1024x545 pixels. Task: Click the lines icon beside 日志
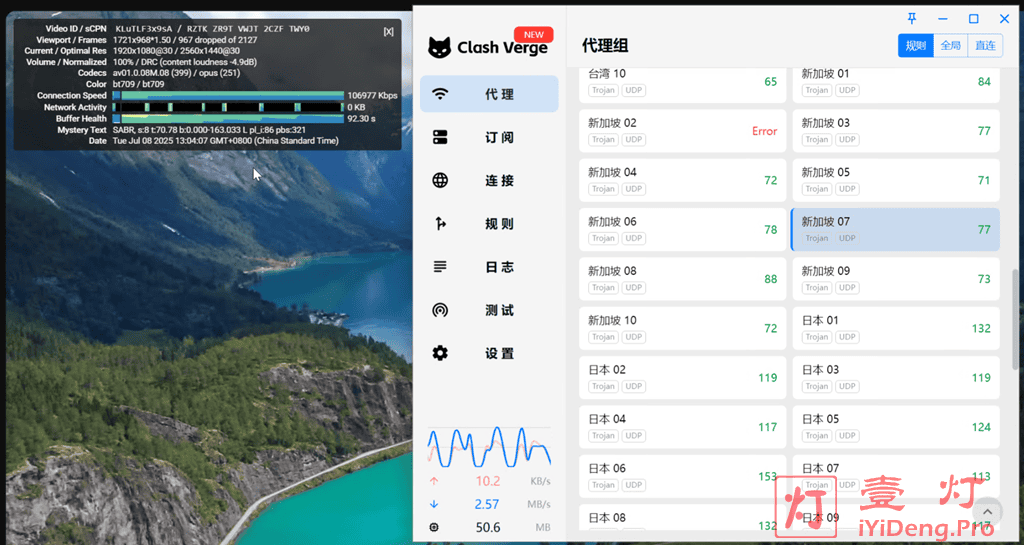pyautogui.click(x=440, y=267)
